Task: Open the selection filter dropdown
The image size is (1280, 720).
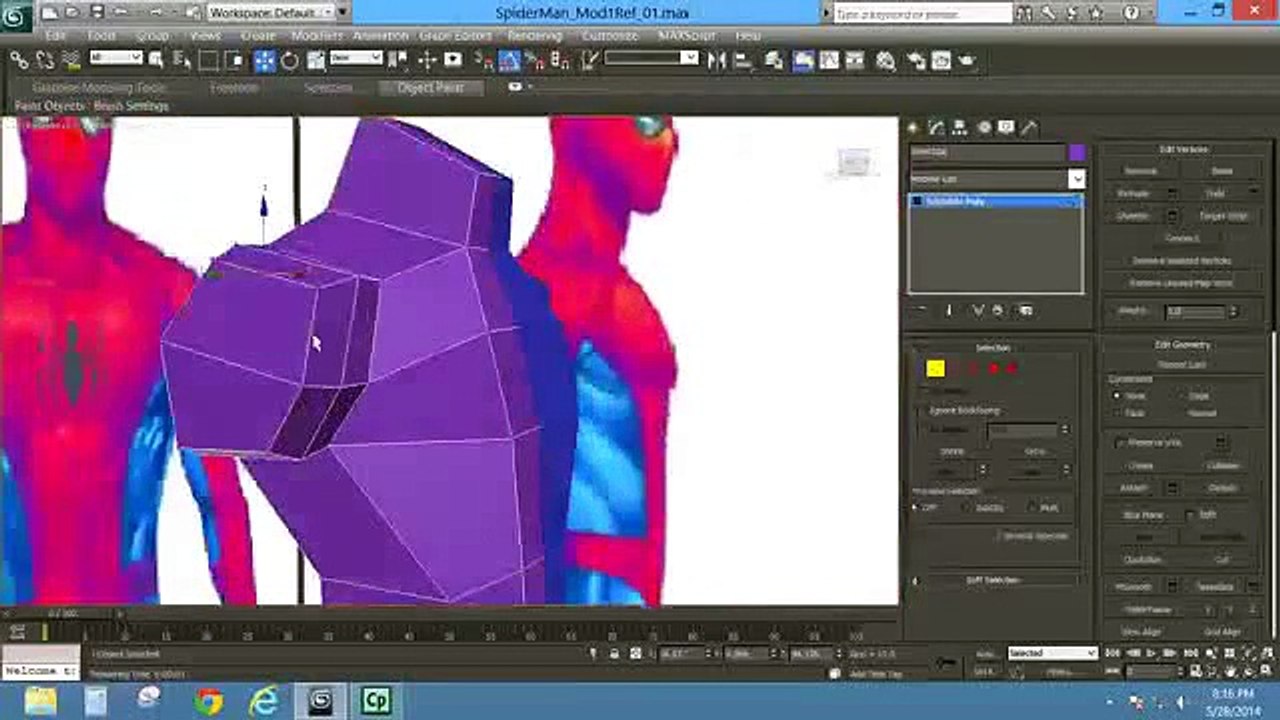Action: pyautogui.click(x=116, y=58)
